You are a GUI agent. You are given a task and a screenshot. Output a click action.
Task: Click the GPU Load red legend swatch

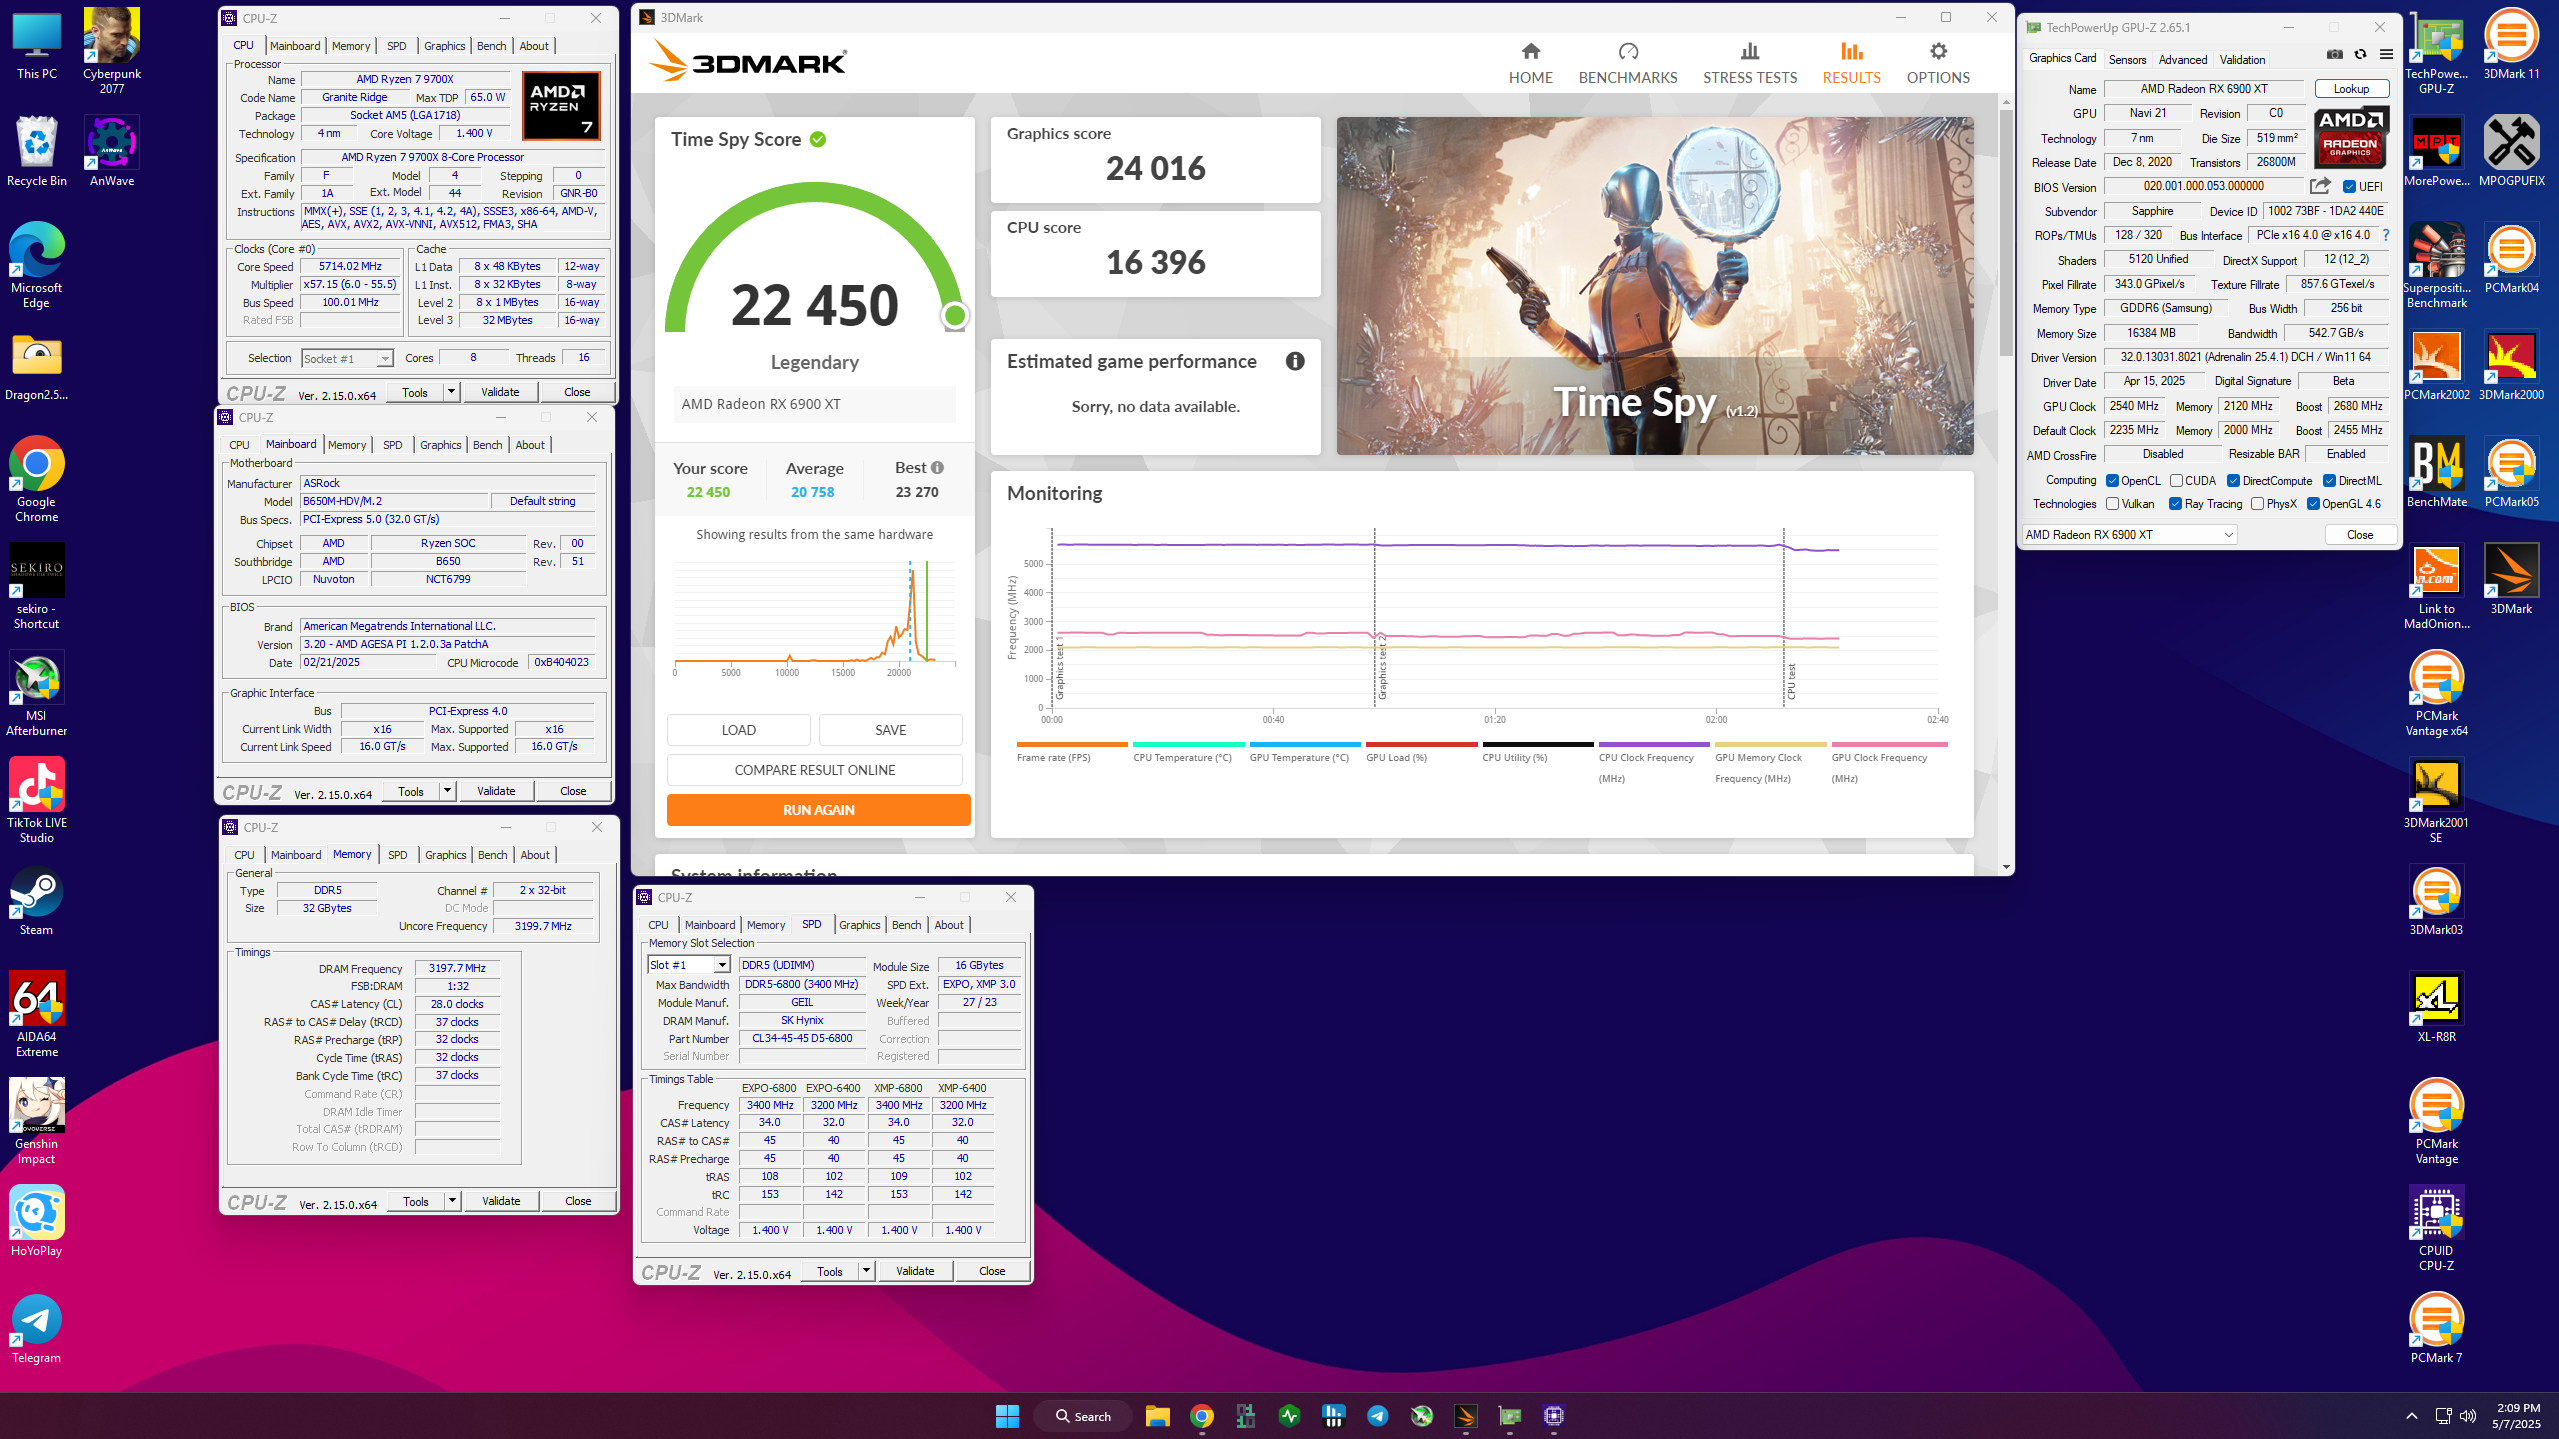[x=1421, y=744]
